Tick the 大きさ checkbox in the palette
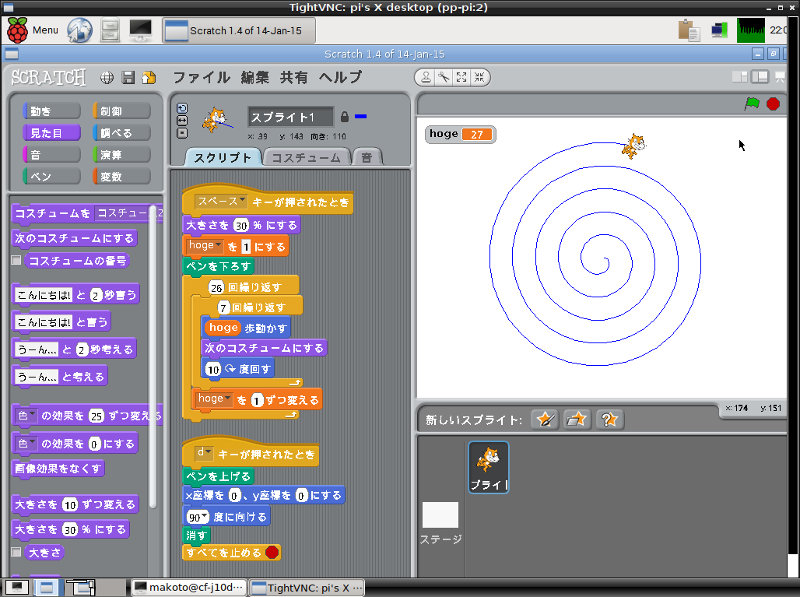The height and width of the screenshot is (597, 800). pos(16,552)
